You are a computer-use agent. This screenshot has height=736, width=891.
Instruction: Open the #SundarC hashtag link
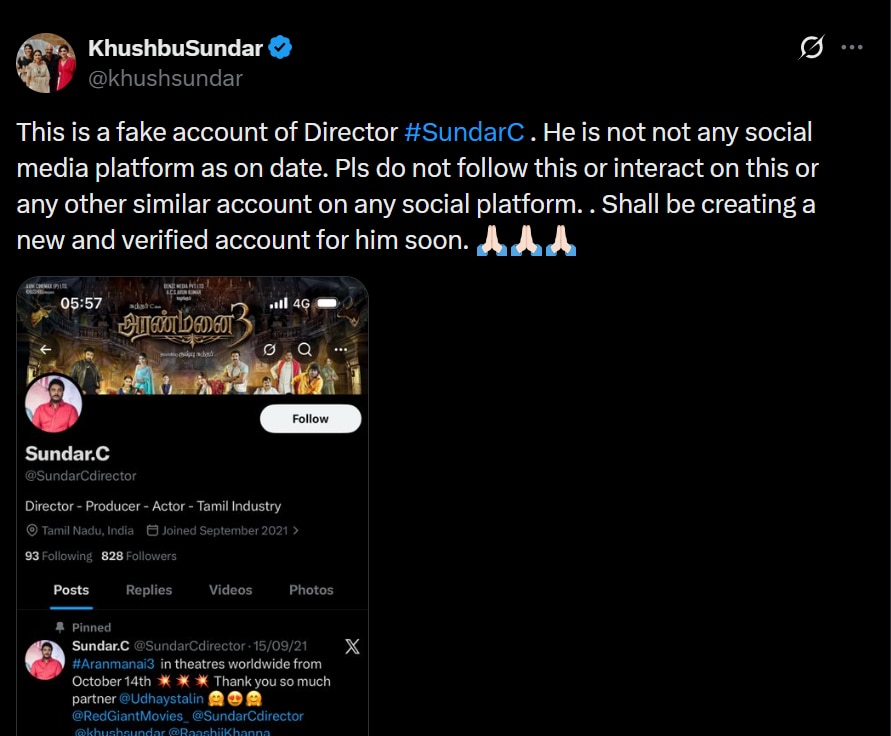[464, 132]
